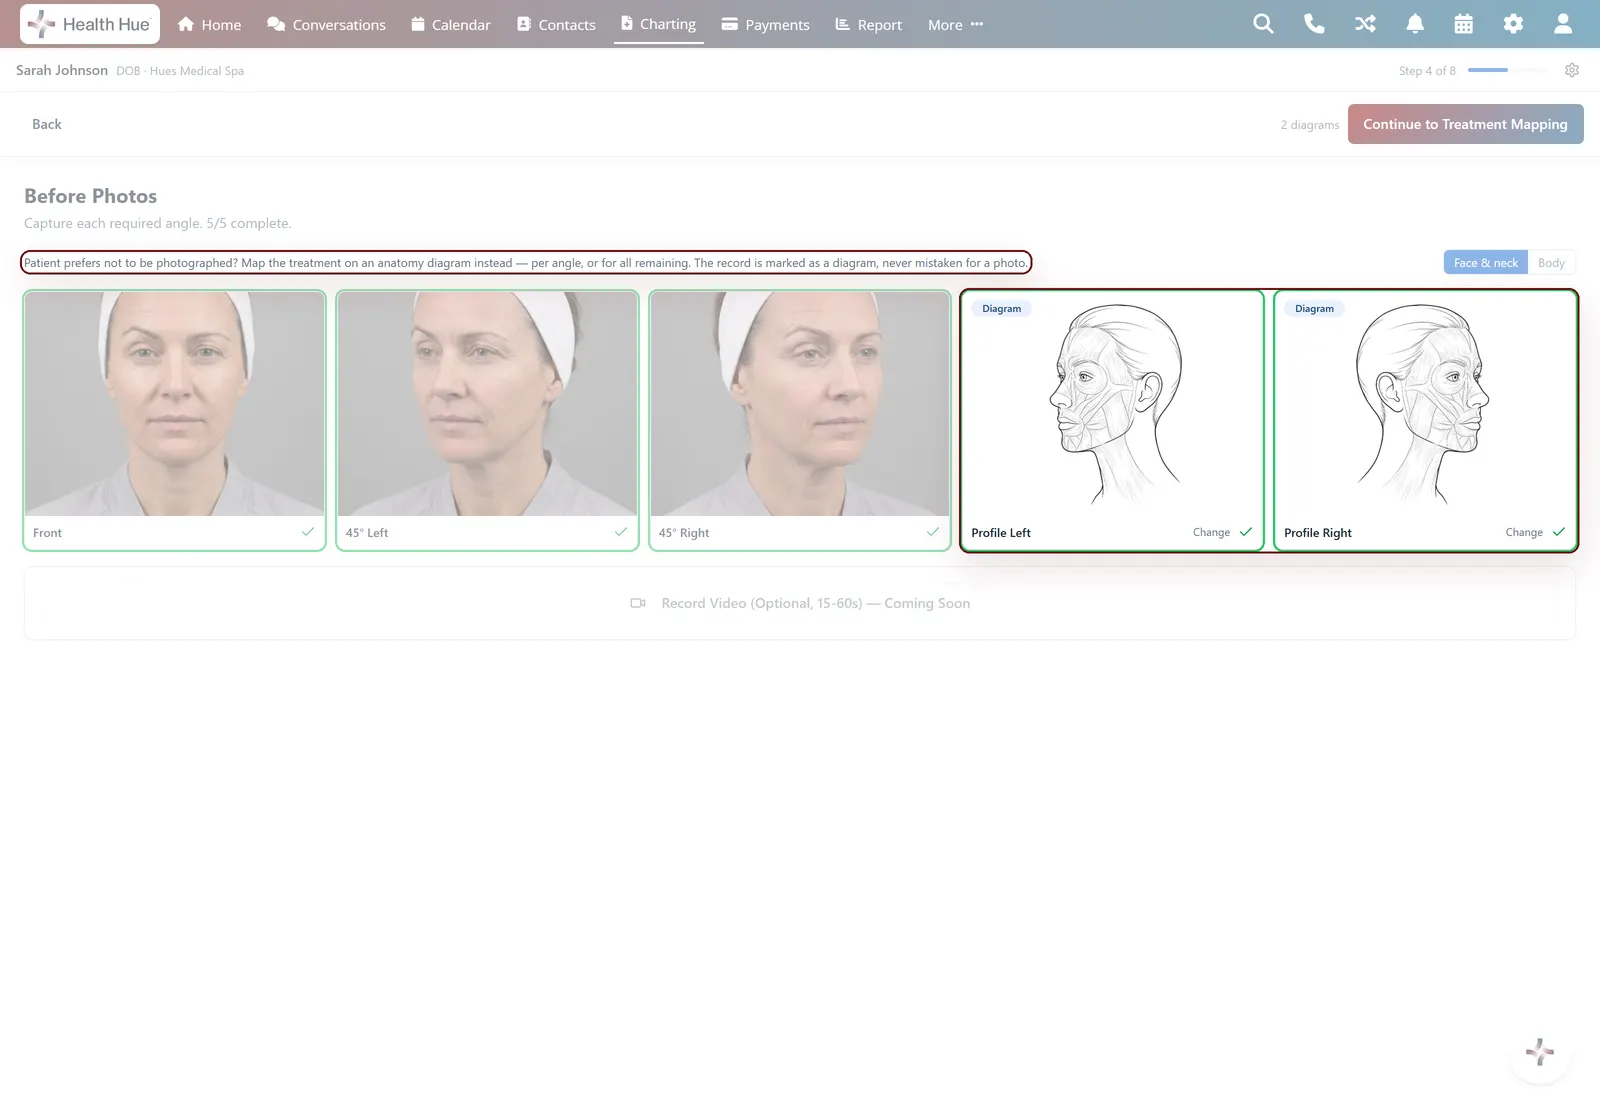
Task: Open notifications bell
Action: pos(1415,24)
